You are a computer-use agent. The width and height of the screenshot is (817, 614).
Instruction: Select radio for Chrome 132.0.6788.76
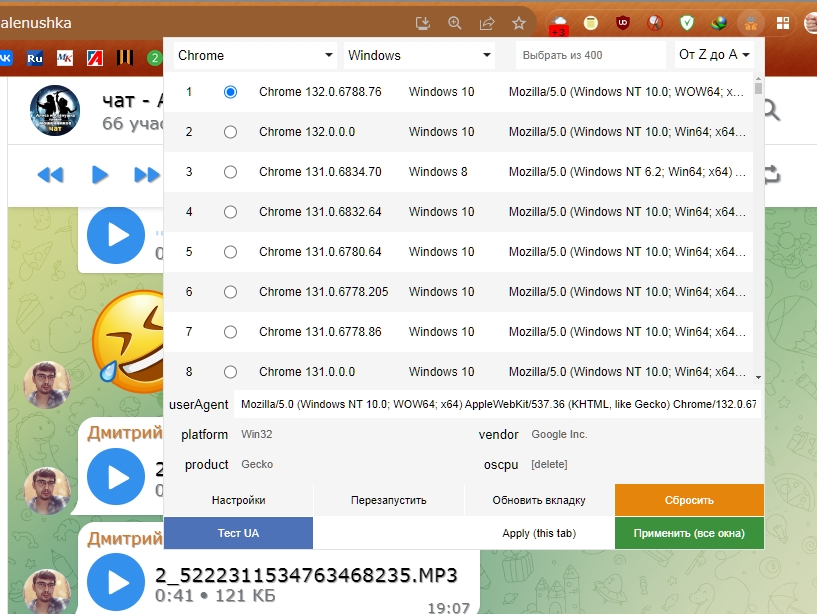230,92
